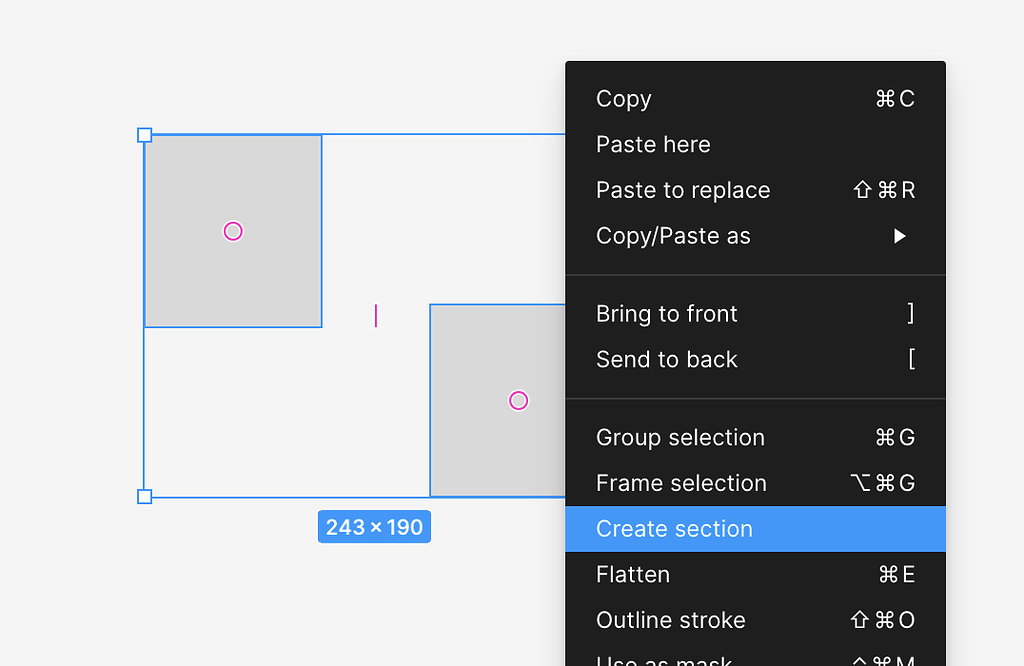Expand the Copy/Paste as submenu arrow

coord(899,237)
